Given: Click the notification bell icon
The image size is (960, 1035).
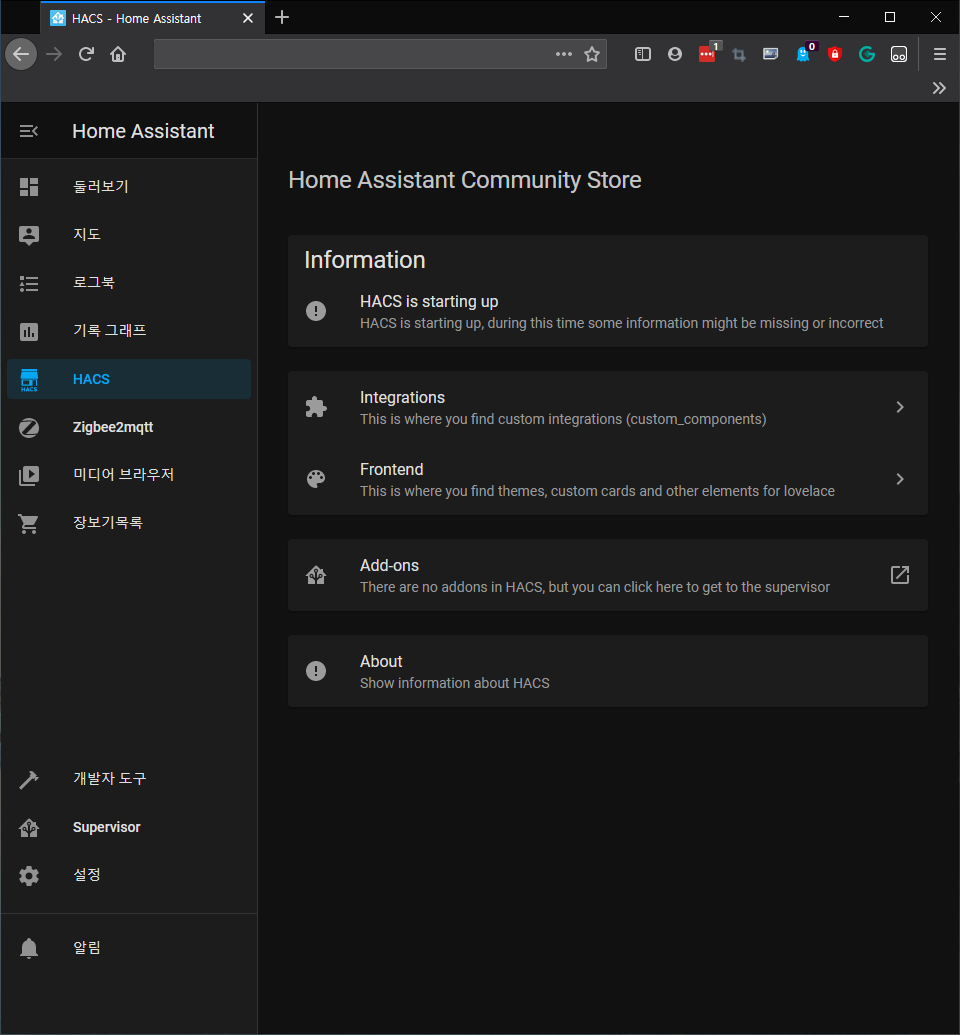Looking at the screenshot, I should [29, 948].
